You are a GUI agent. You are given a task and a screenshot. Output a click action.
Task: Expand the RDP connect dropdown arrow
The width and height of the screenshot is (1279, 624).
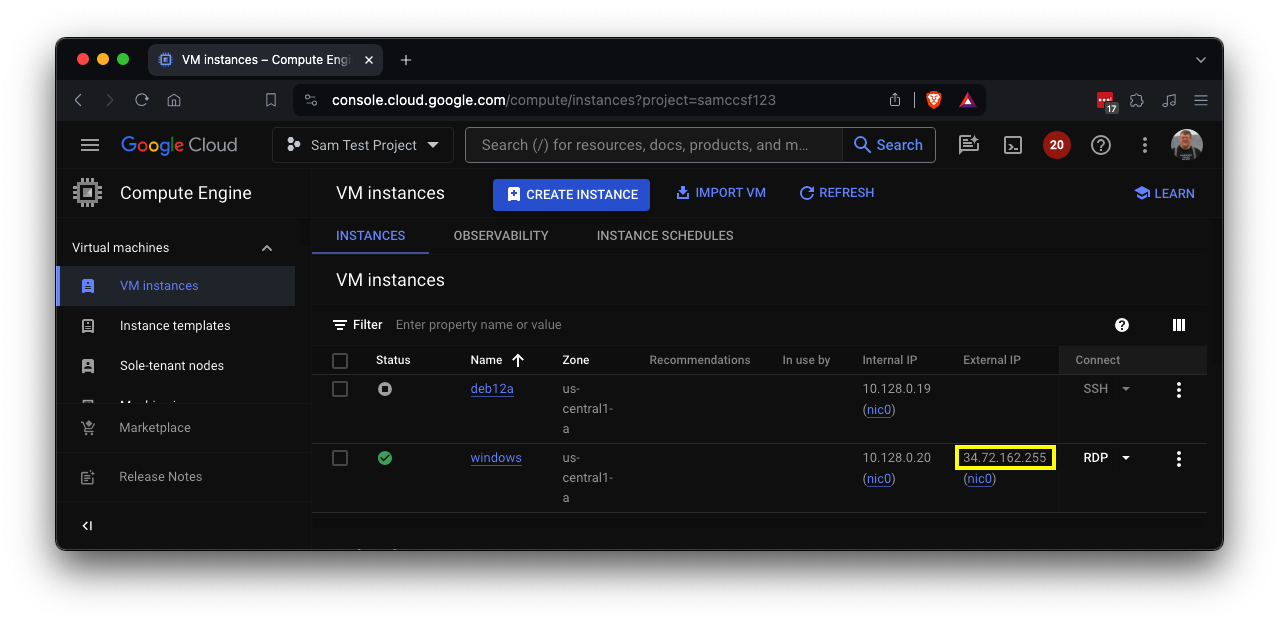tap(1126, 458)
